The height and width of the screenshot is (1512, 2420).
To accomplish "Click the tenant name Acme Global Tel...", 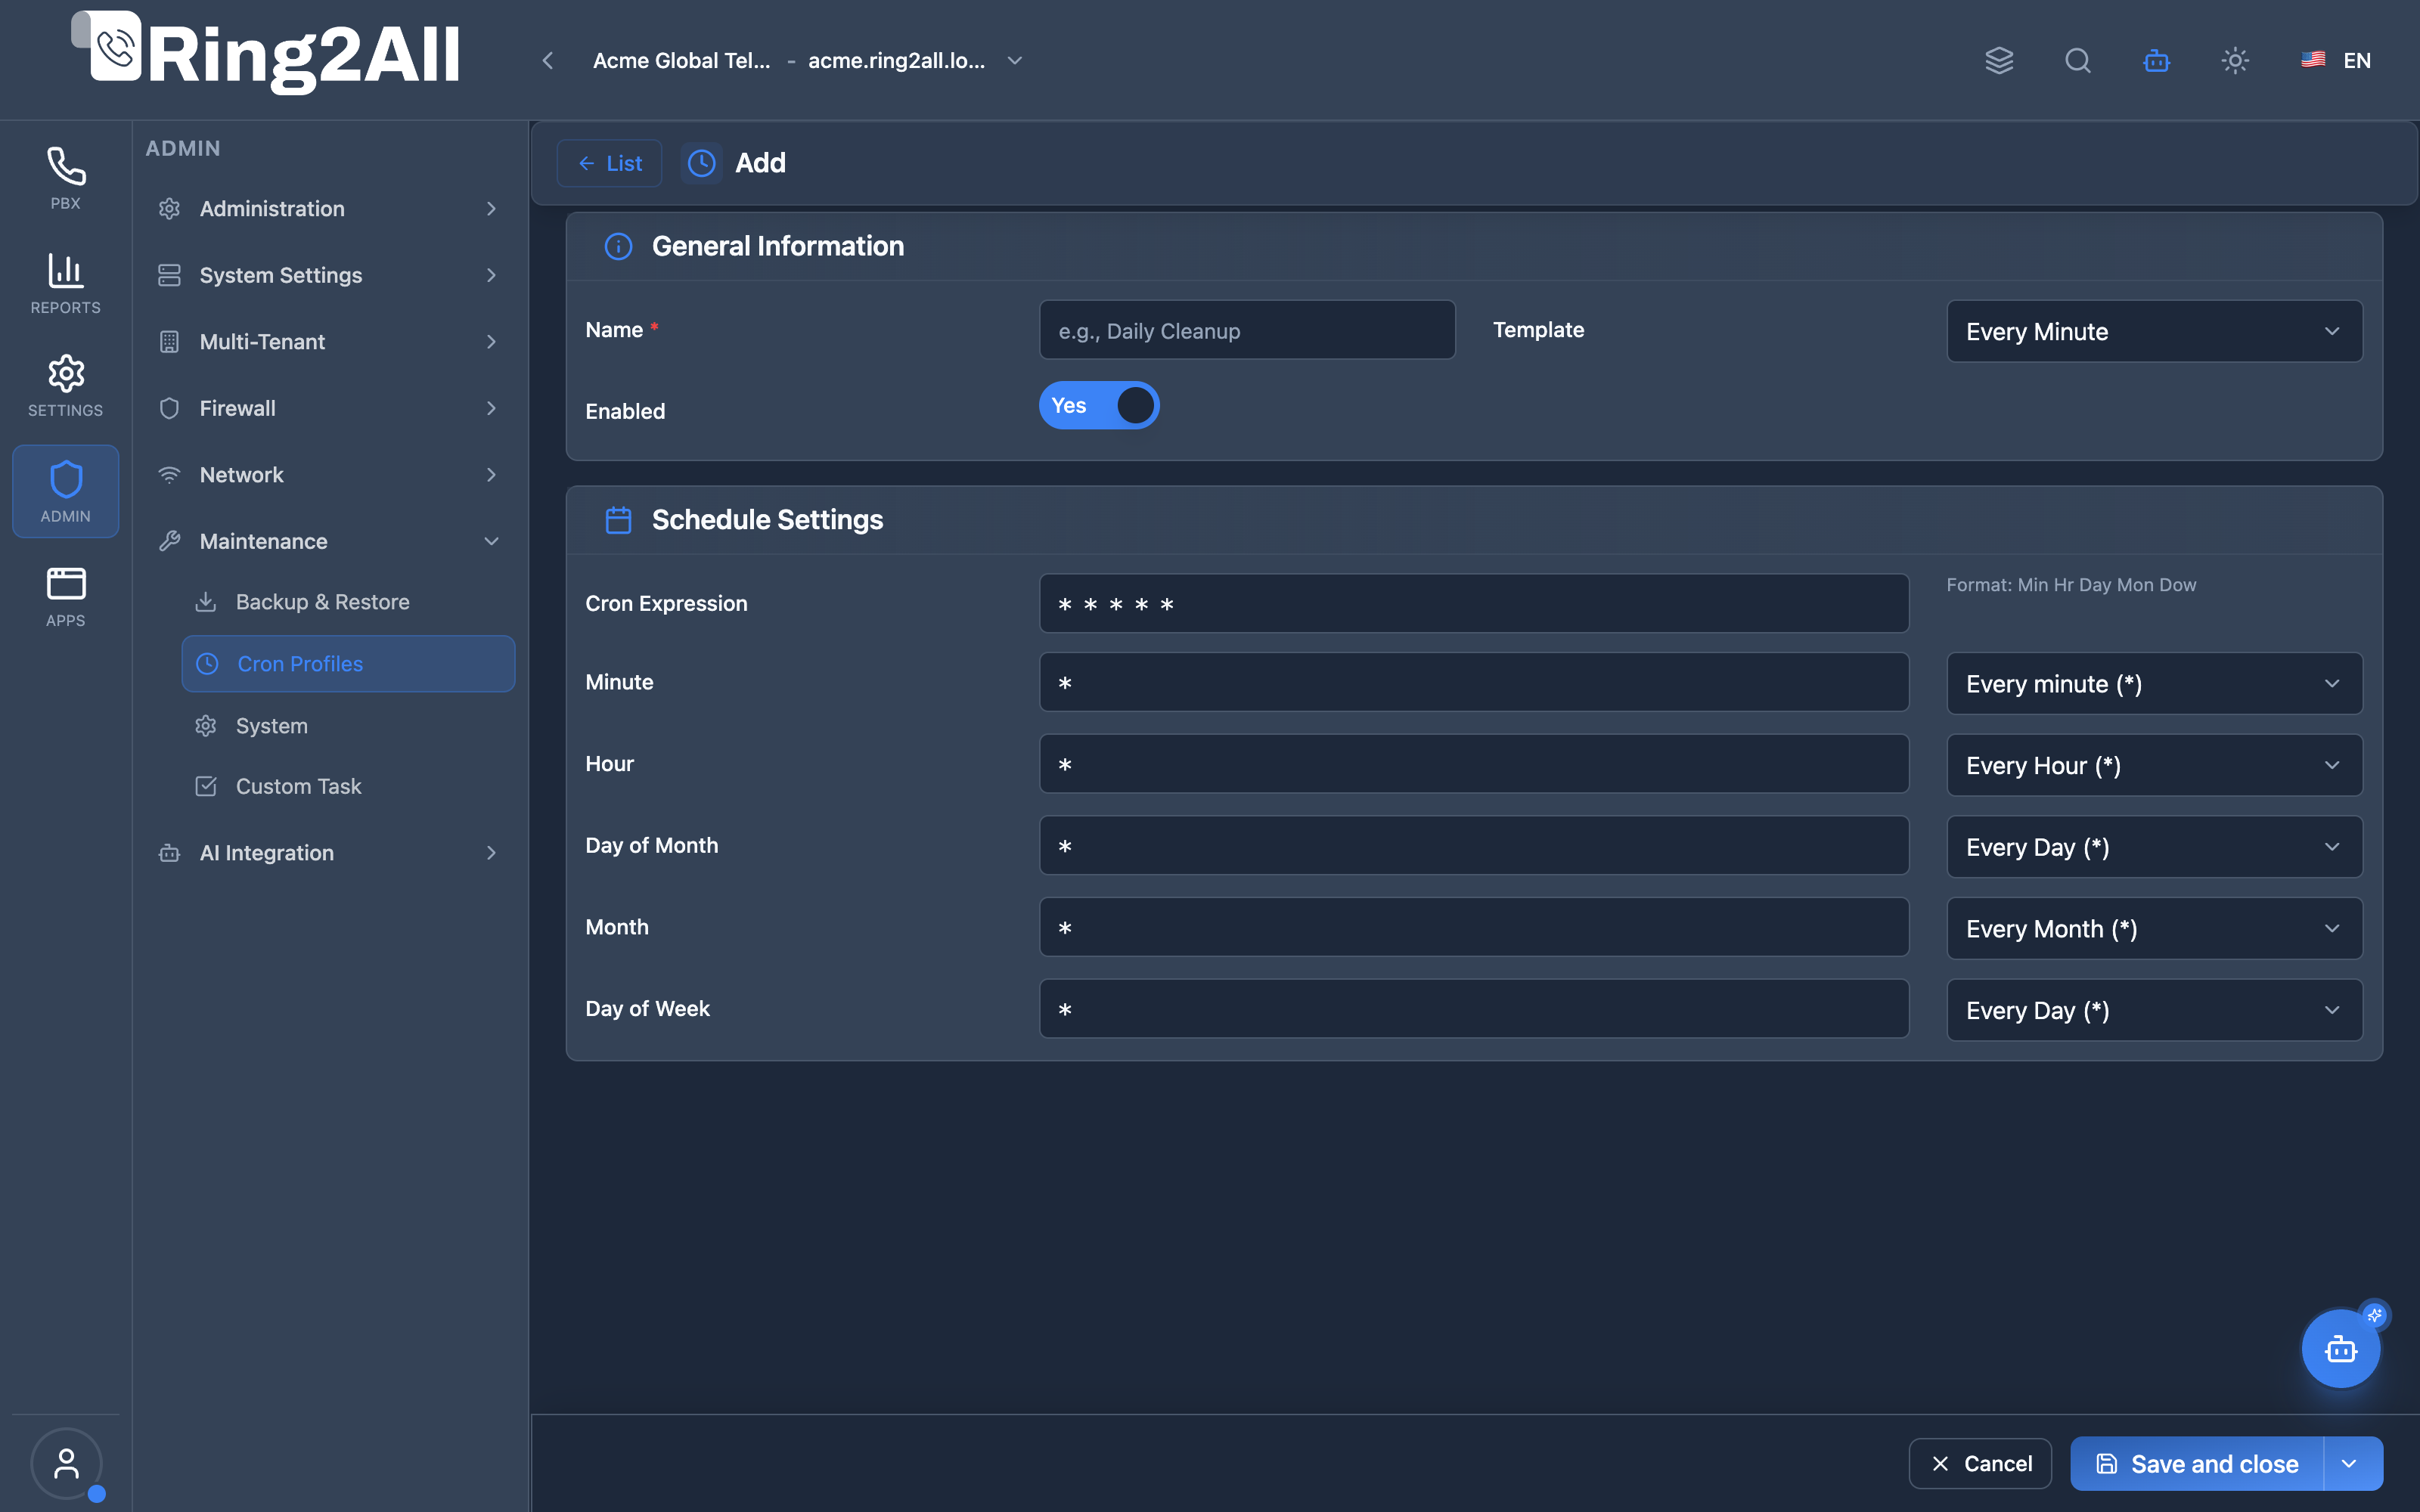I will [681, 60].
